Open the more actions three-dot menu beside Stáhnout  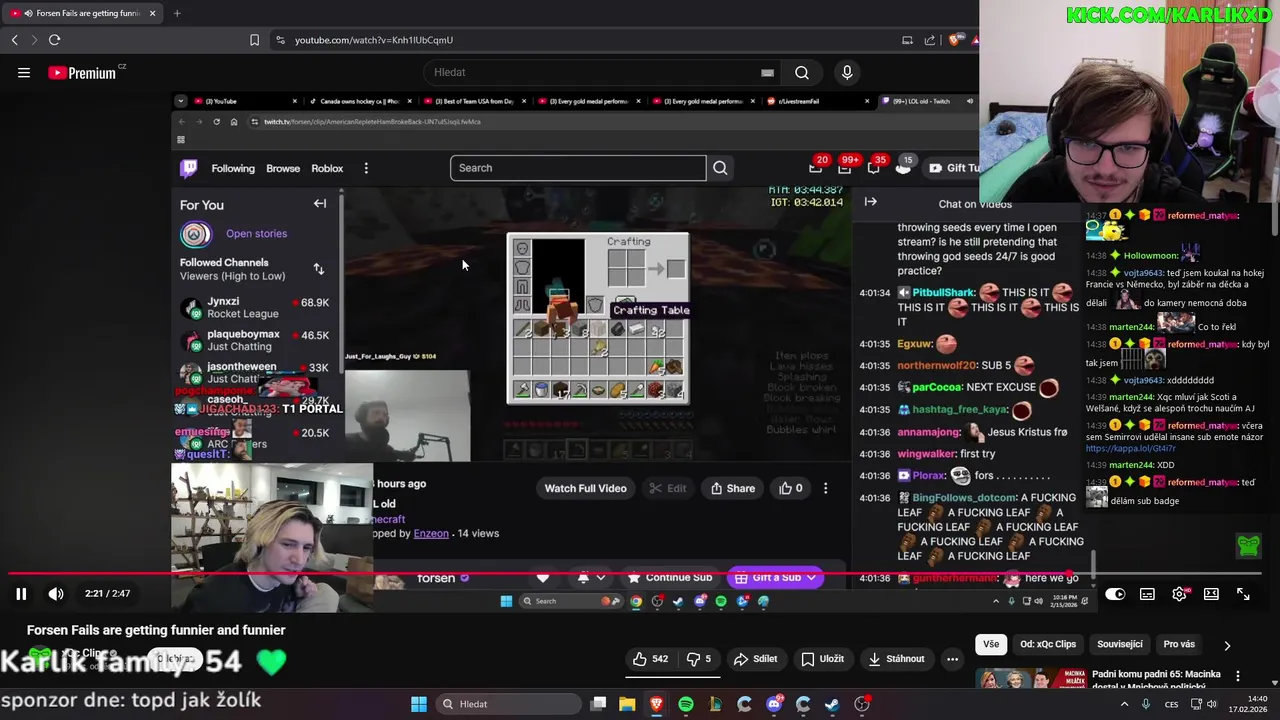pyautogui.click(x=952, y=659)
